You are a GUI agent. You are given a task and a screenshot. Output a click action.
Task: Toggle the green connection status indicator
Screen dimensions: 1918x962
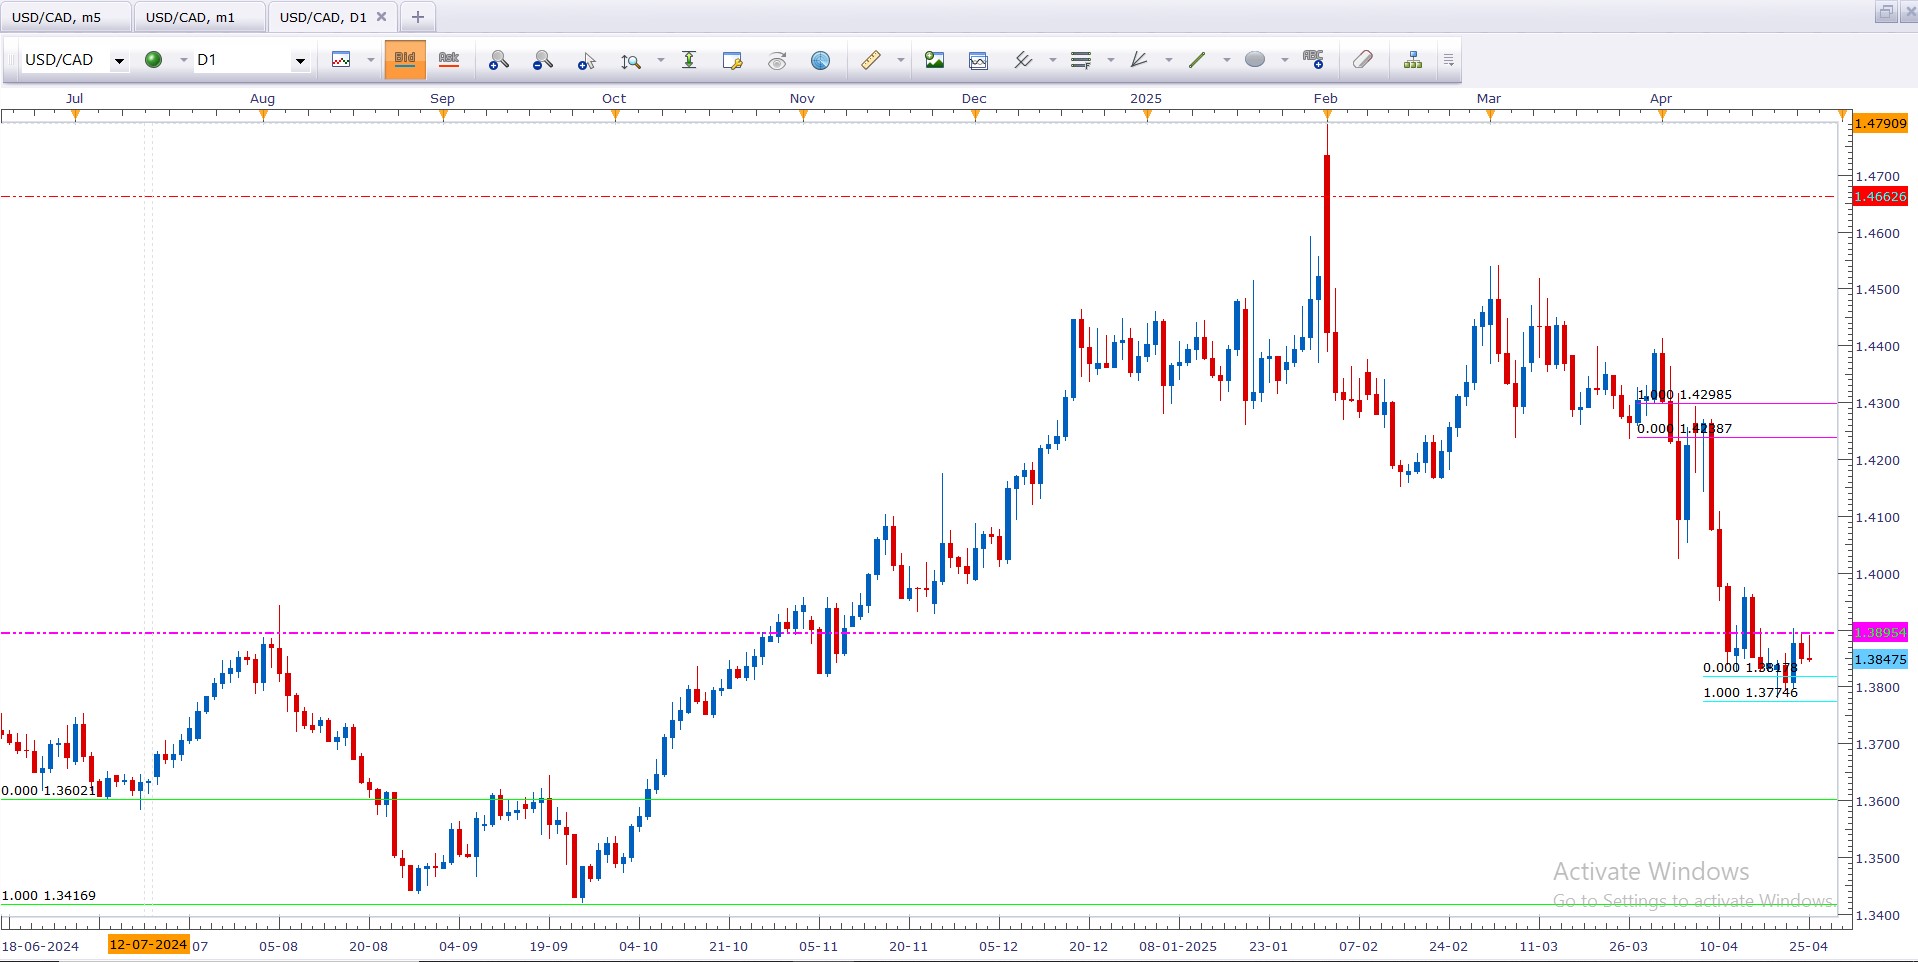coord(154,60)
